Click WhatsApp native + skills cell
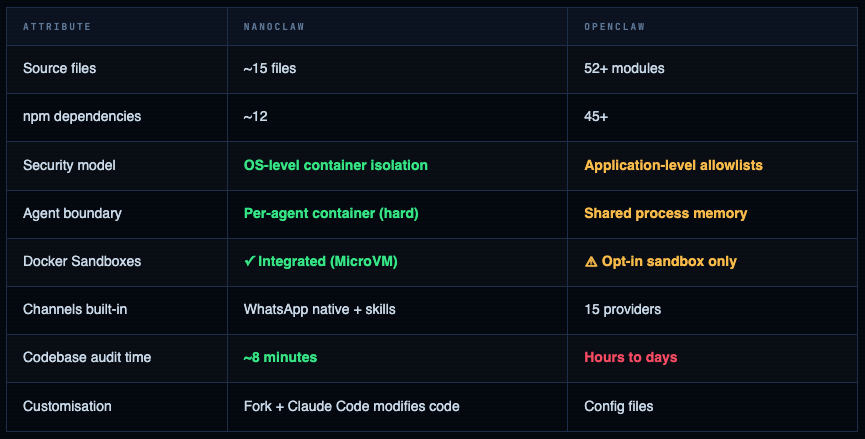865x439 pixels. click(x=319, y=309)
